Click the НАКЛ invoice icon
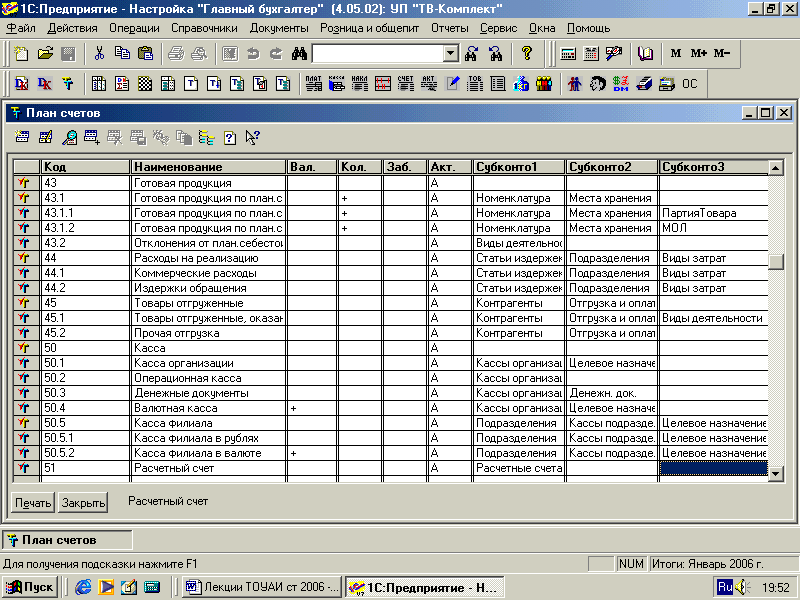800x600 pixels. [360, 84]
